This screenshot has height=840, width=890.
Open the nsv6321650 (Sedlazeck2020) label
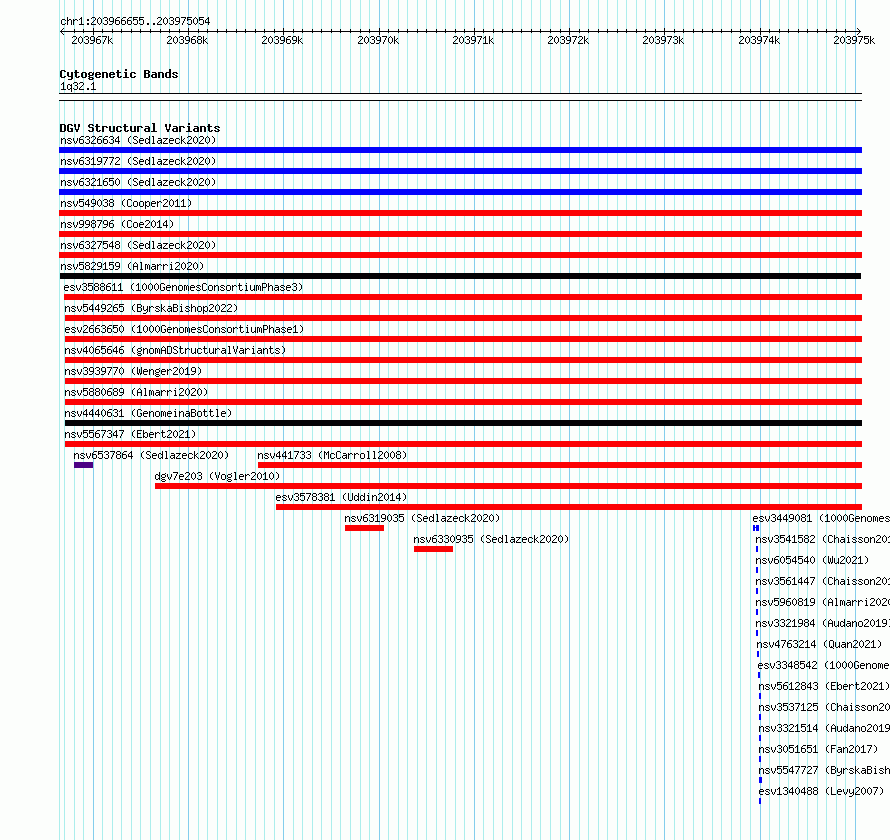(x=138, y=182)
